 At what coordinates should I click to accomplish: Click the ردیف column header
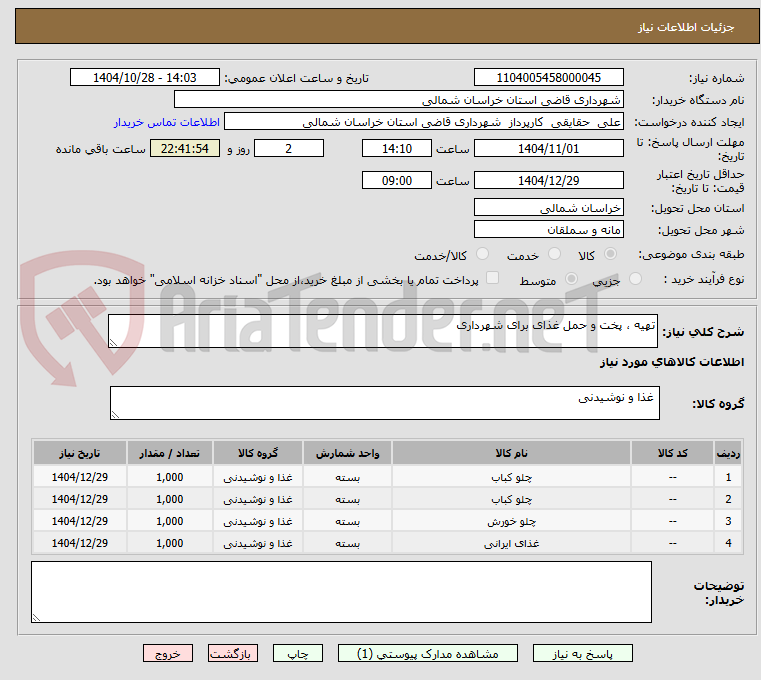point(728,453)
